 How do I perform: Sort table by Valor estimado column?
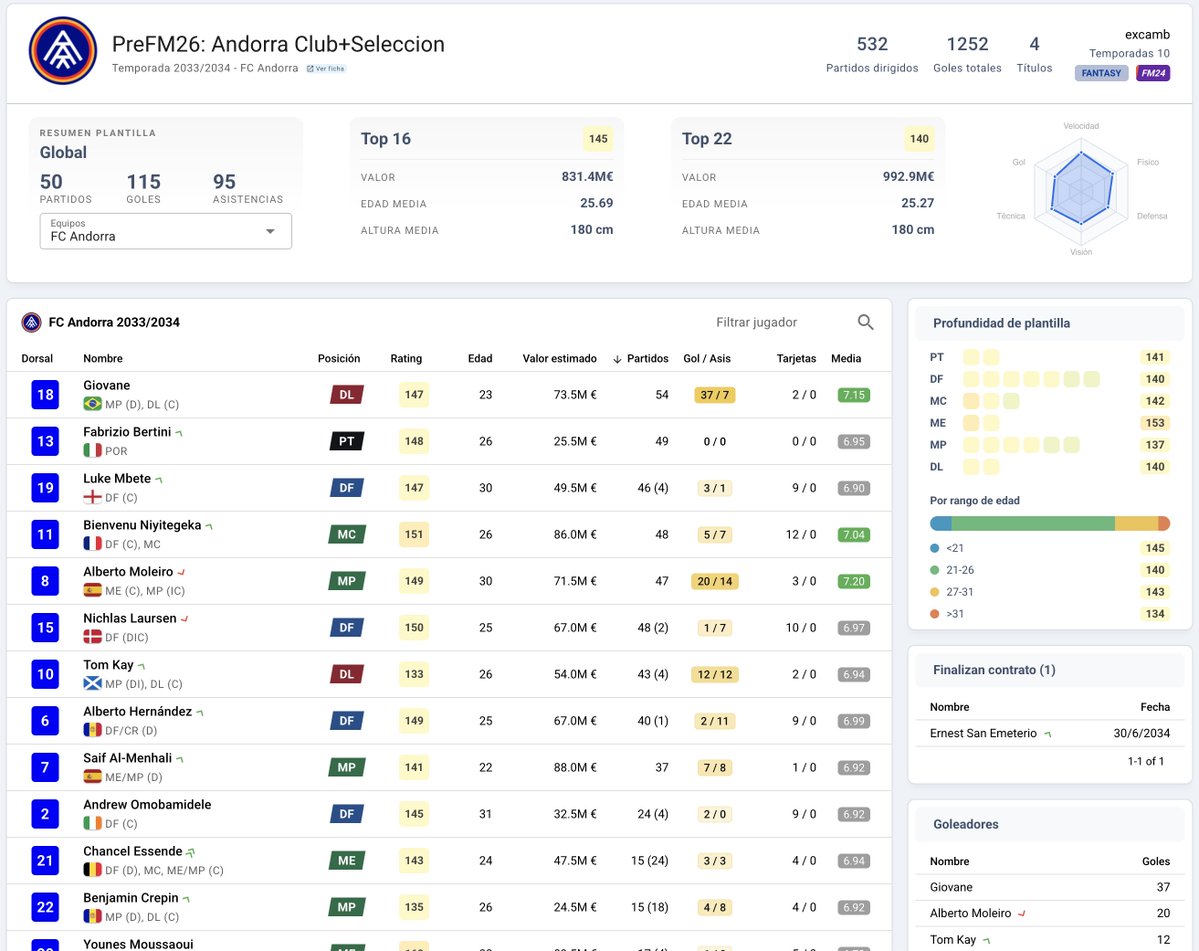[x=560, y=359]
